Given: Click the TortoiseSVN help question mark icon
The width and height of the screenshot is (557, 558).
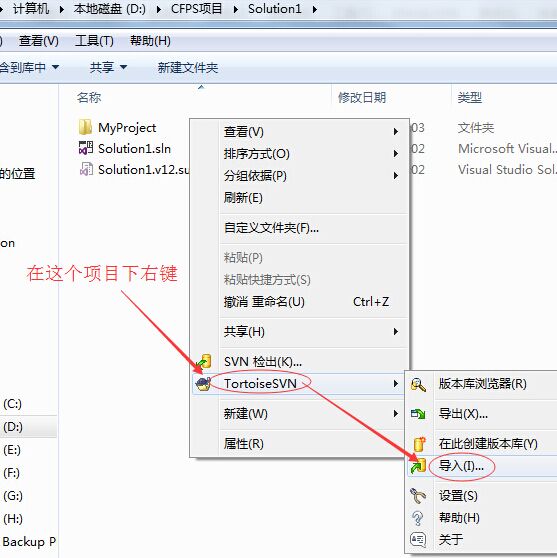Looking at the screenshot, I should [x=418, y=518].
